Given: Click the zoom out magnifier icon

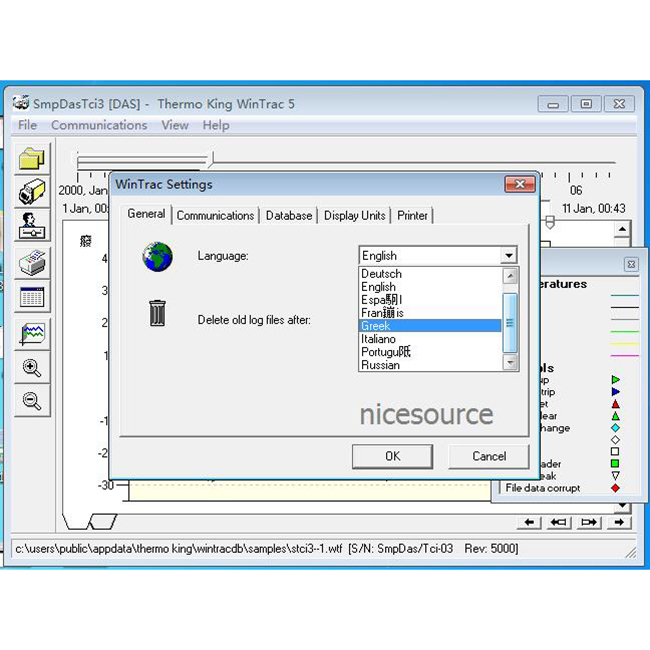Looking at the screenshot, I should [32, 400].
